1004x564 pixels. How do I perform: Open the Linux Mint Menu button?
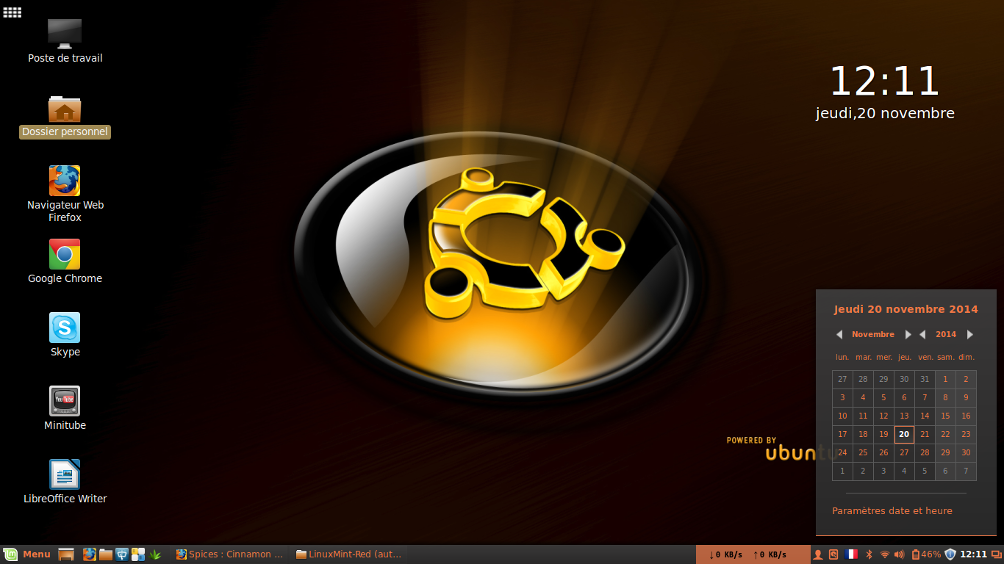tap(27, 554)
